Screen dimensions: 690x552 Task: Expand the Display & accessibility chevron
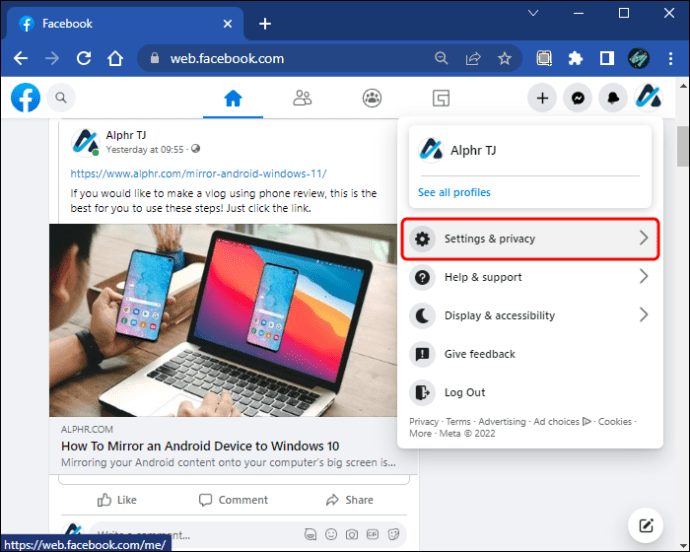(x=643, y=315)
